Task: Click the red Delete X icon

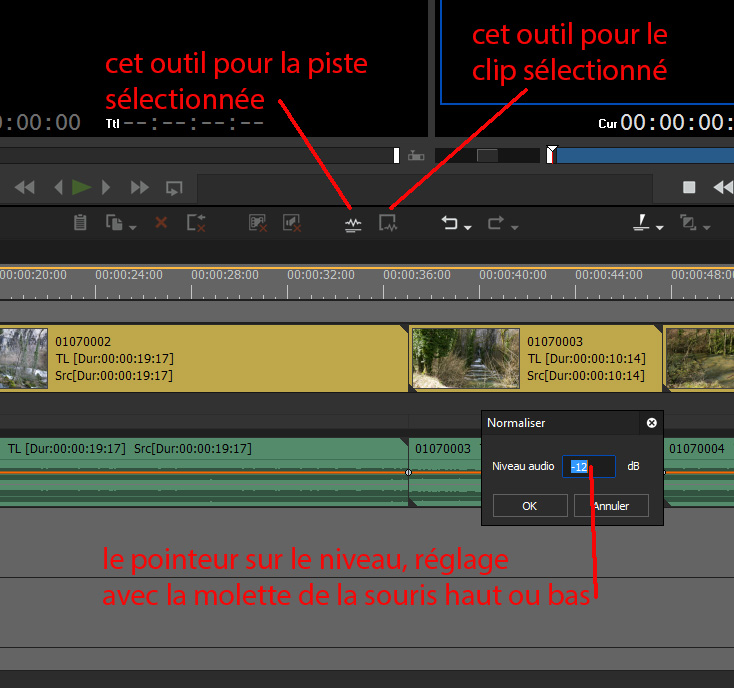Action: click(x=161, y=222)
